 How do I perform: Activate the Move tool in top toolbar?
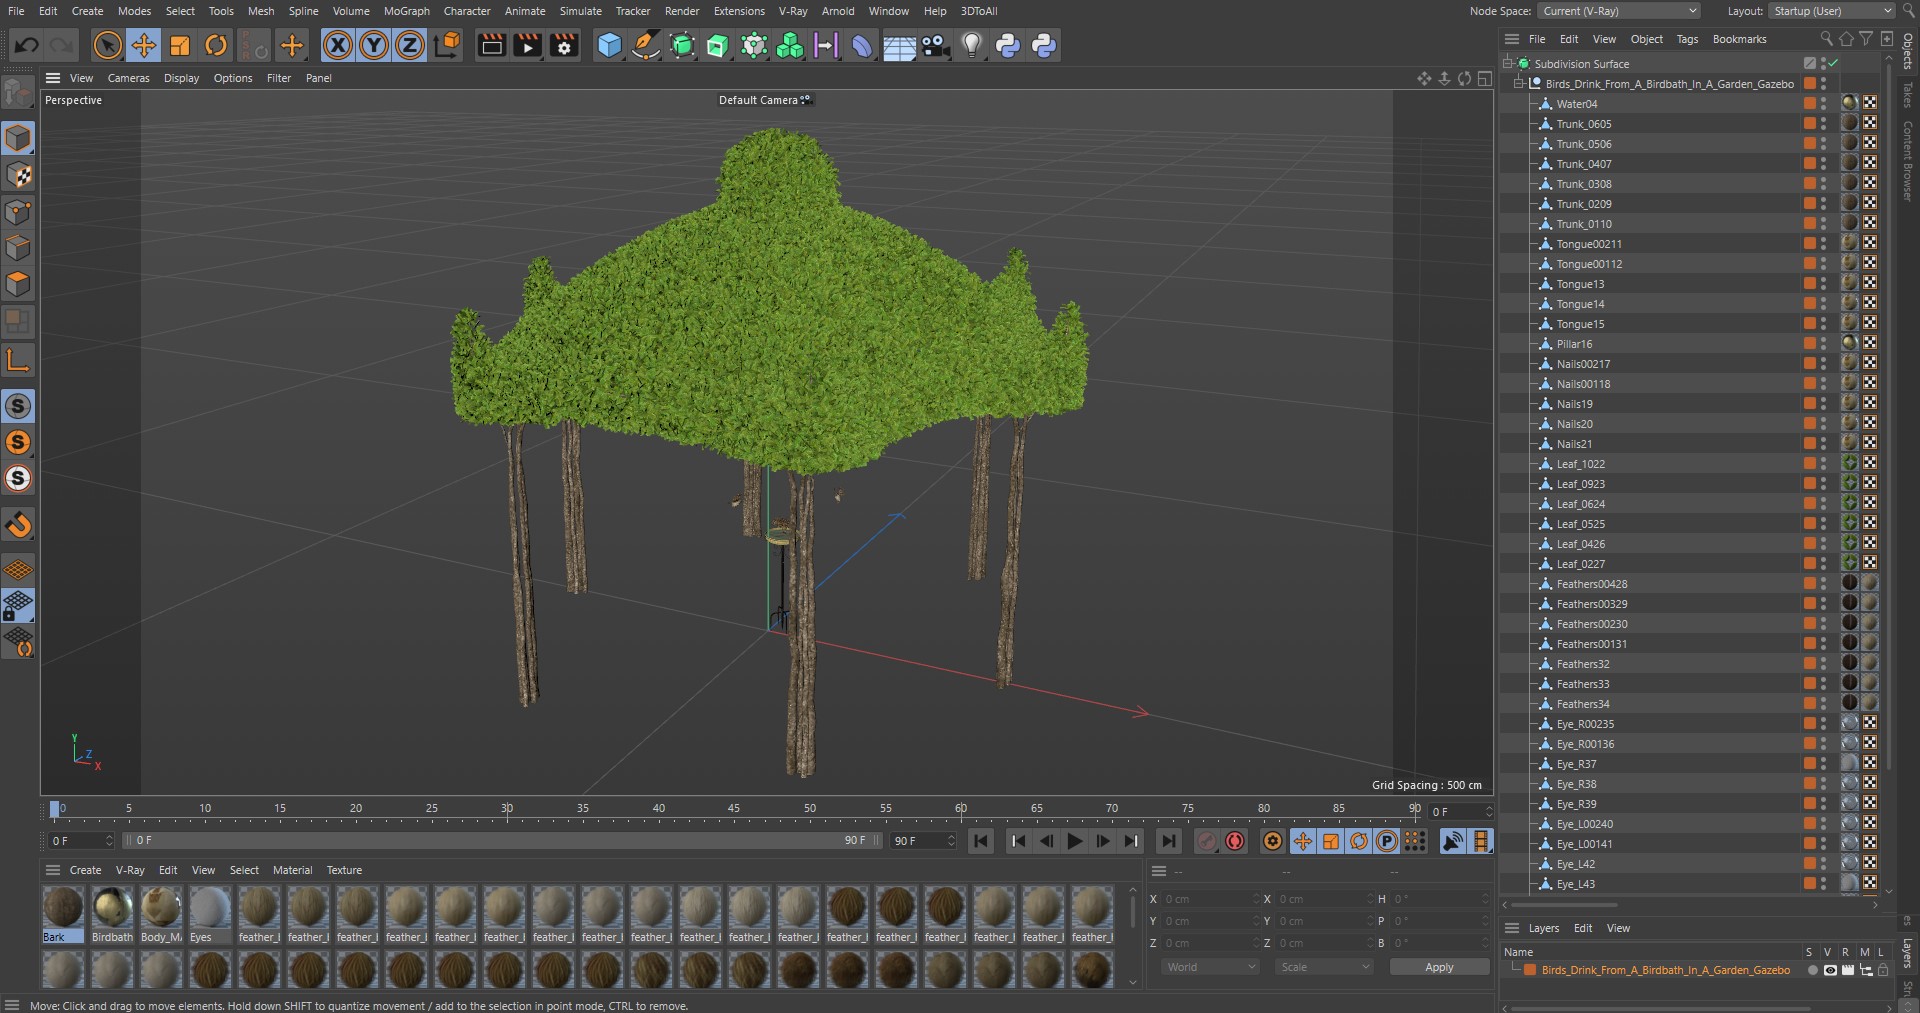[144, 45]
